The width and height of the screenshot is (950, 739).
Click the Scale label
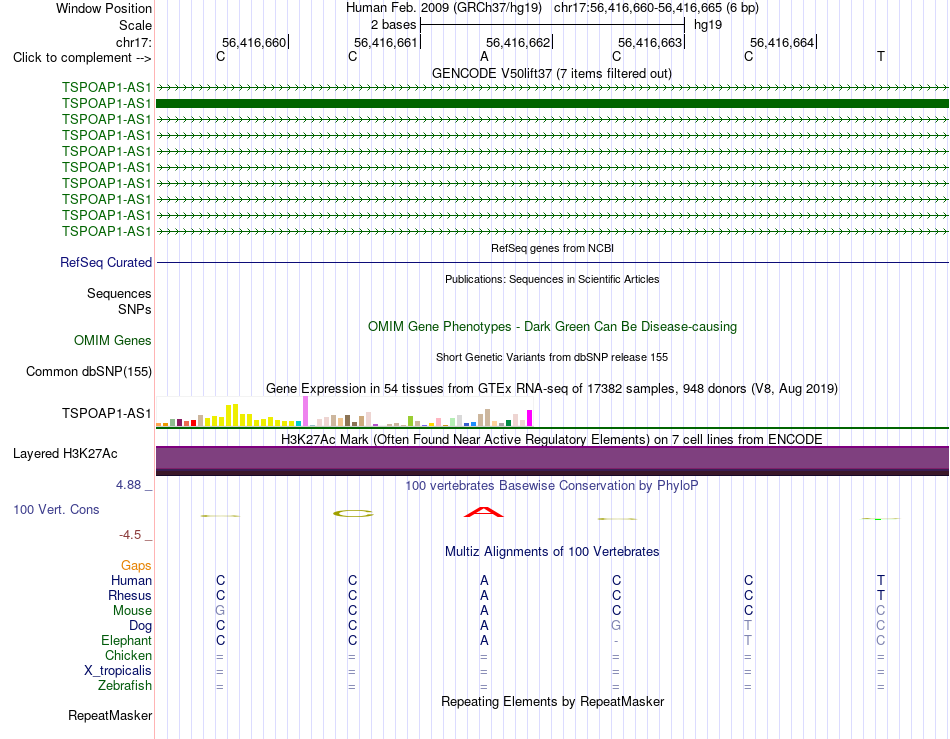click(135, 25)
